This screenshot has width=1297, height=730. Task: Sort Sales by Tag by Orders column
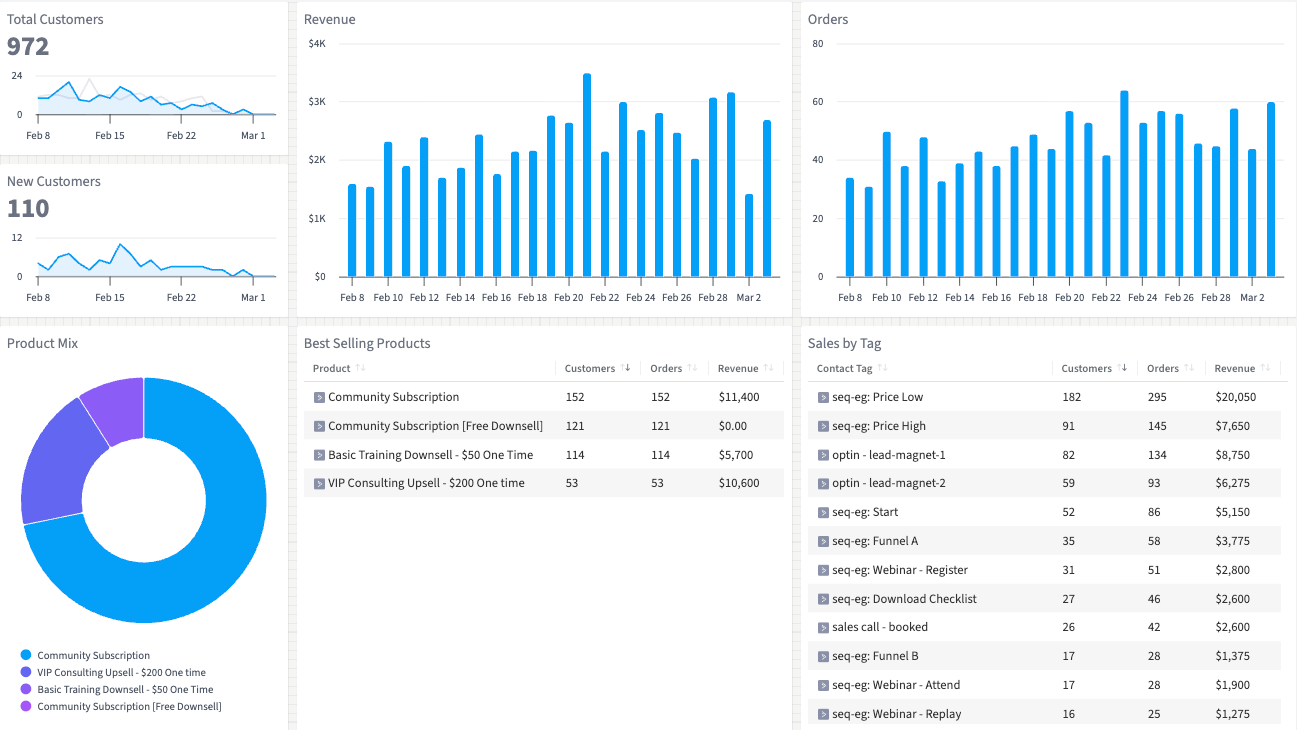coord(1163,368)
